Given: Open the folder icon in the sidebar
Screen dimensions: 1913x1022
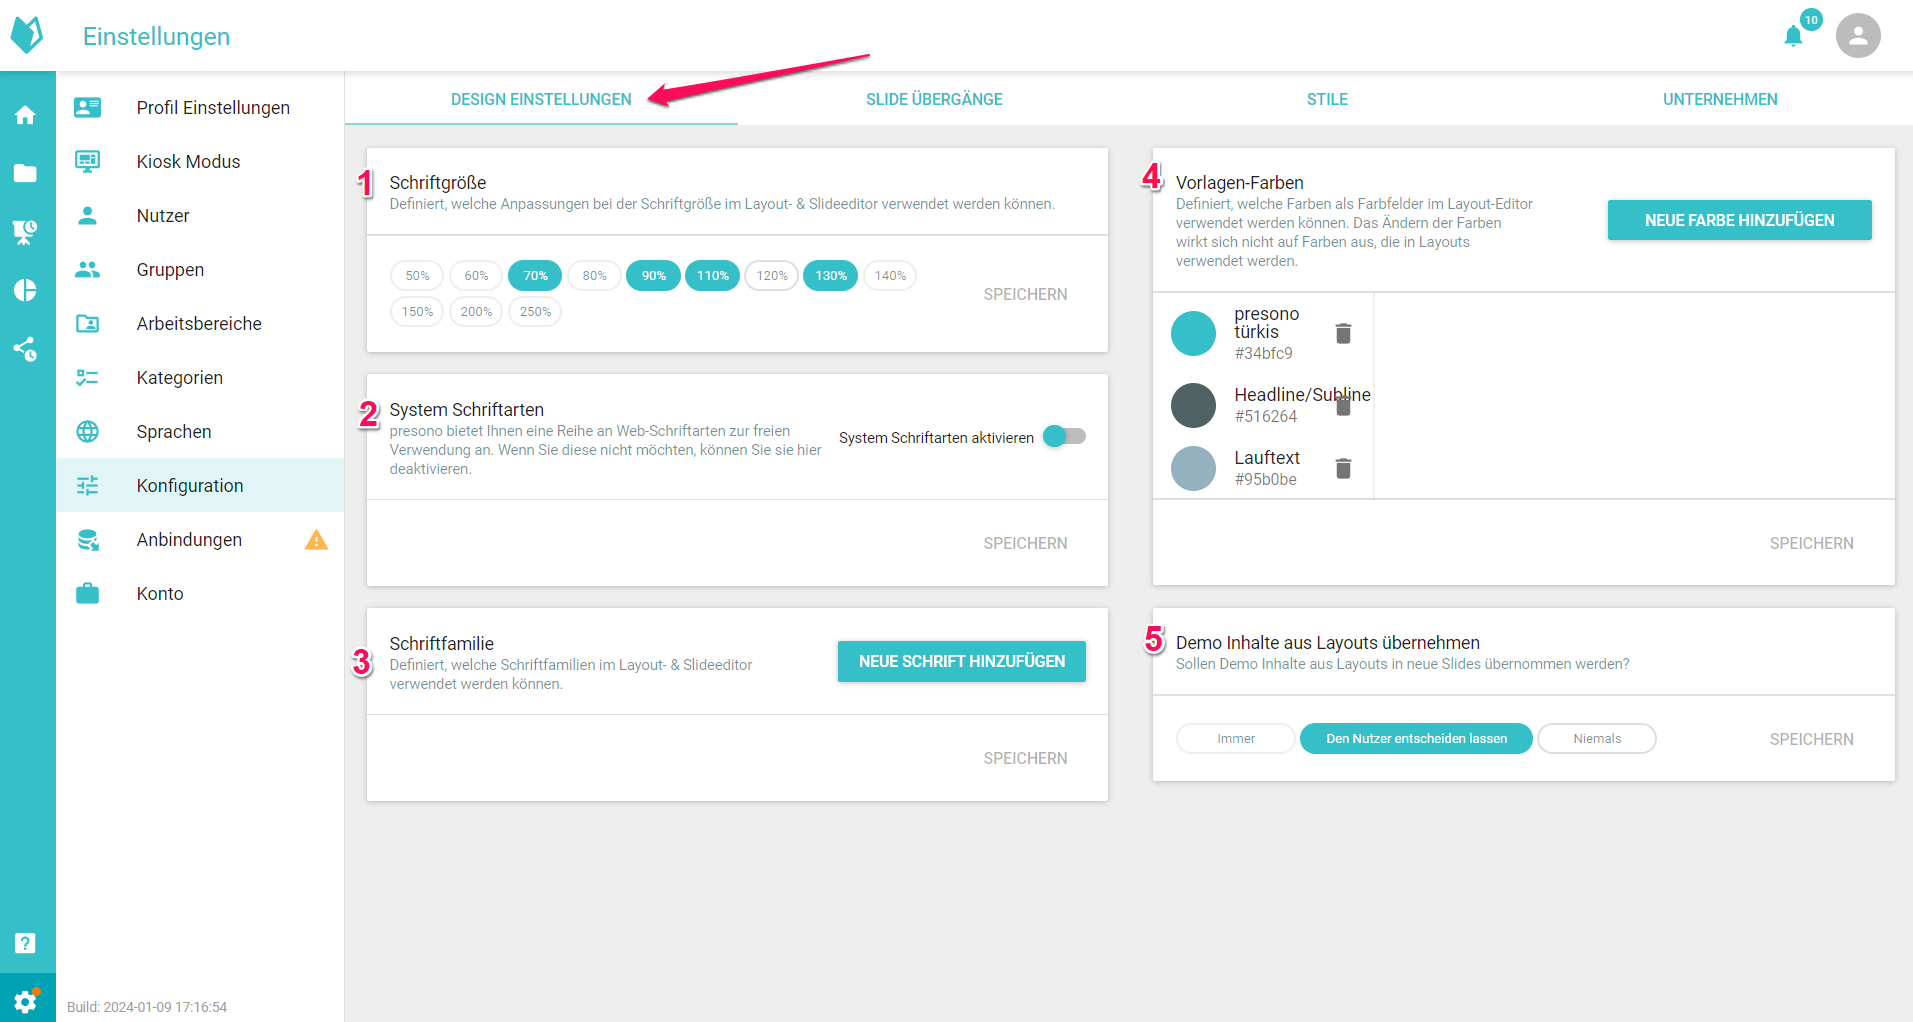Looking at the screenshot, I should coord(26,173).
